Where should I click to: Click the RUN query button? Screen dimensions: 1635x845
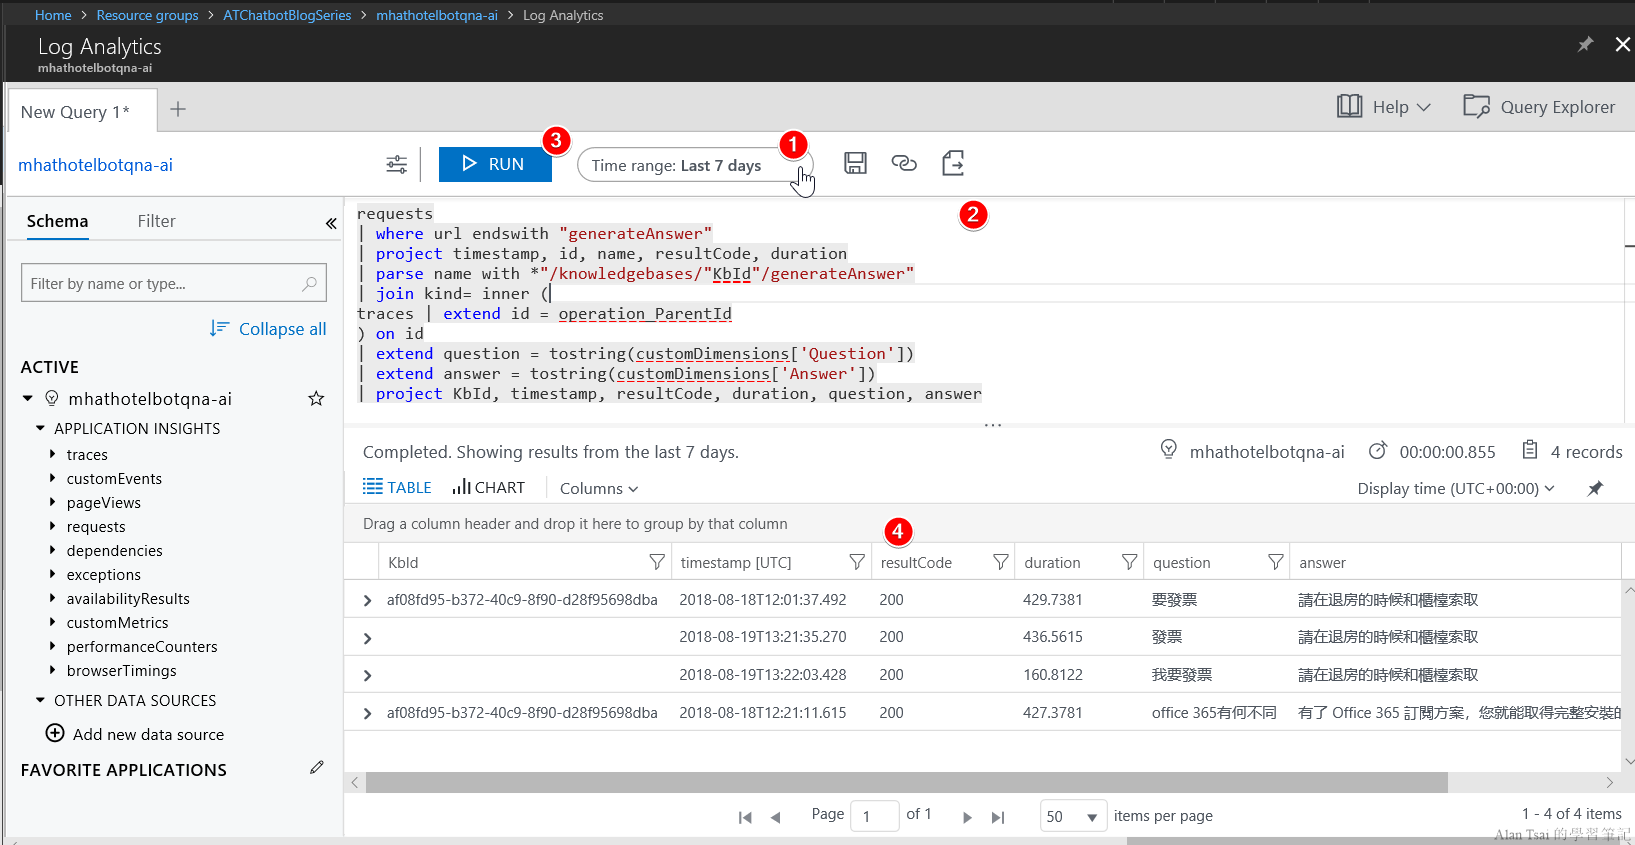pos(495,164)
